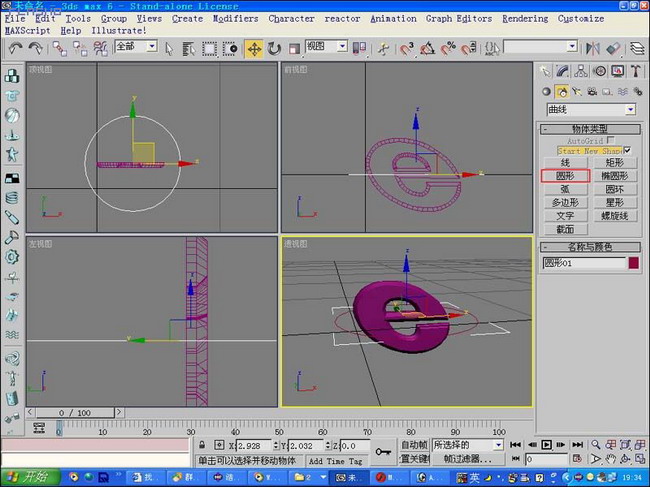Open the 帧过滤器 key filters button
This screenshot has height=487, width=650.
(x=468, y=459)
